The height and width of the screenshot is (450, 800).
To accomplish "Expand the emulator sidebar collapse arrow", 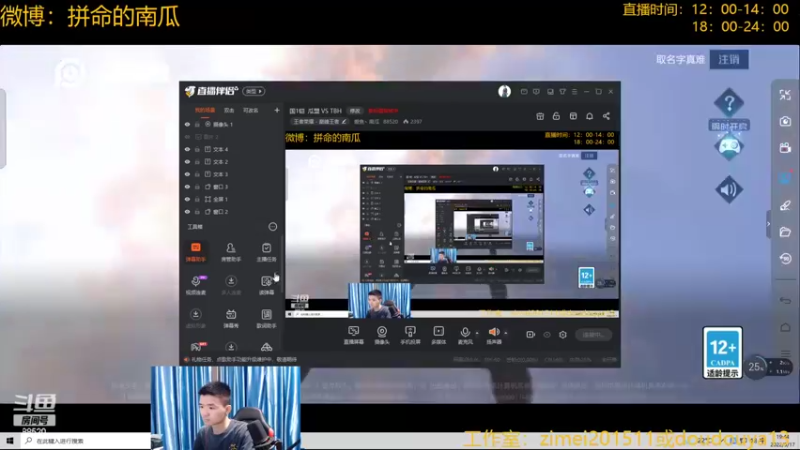I will pos(768,223).
